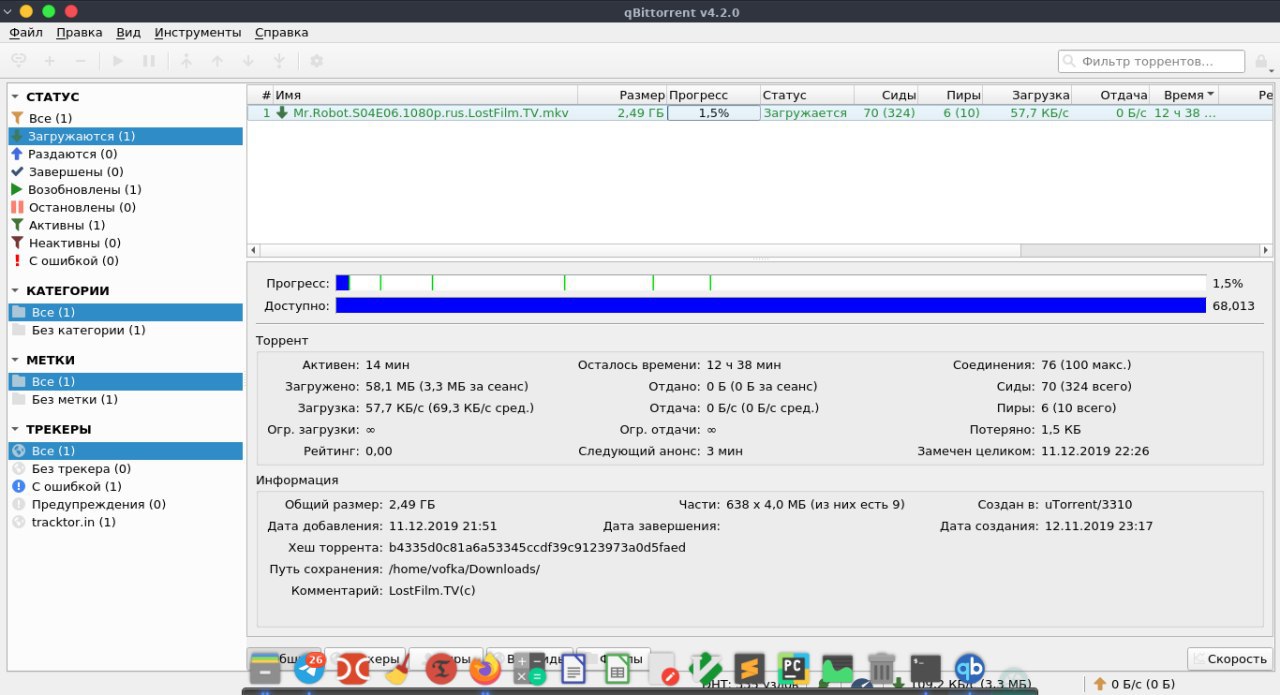Screen dimensions: 1280x695
Task: Open LibreOffice Writer document dock icon
Action: [x=573, y=669]
